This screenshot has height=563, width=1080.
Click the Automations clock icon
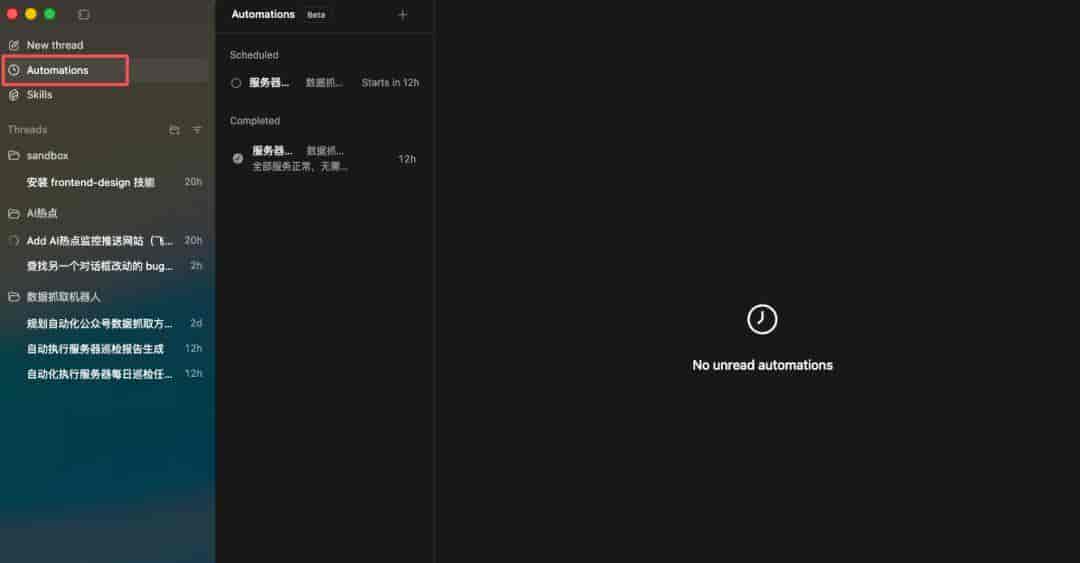tap(14, 70)
